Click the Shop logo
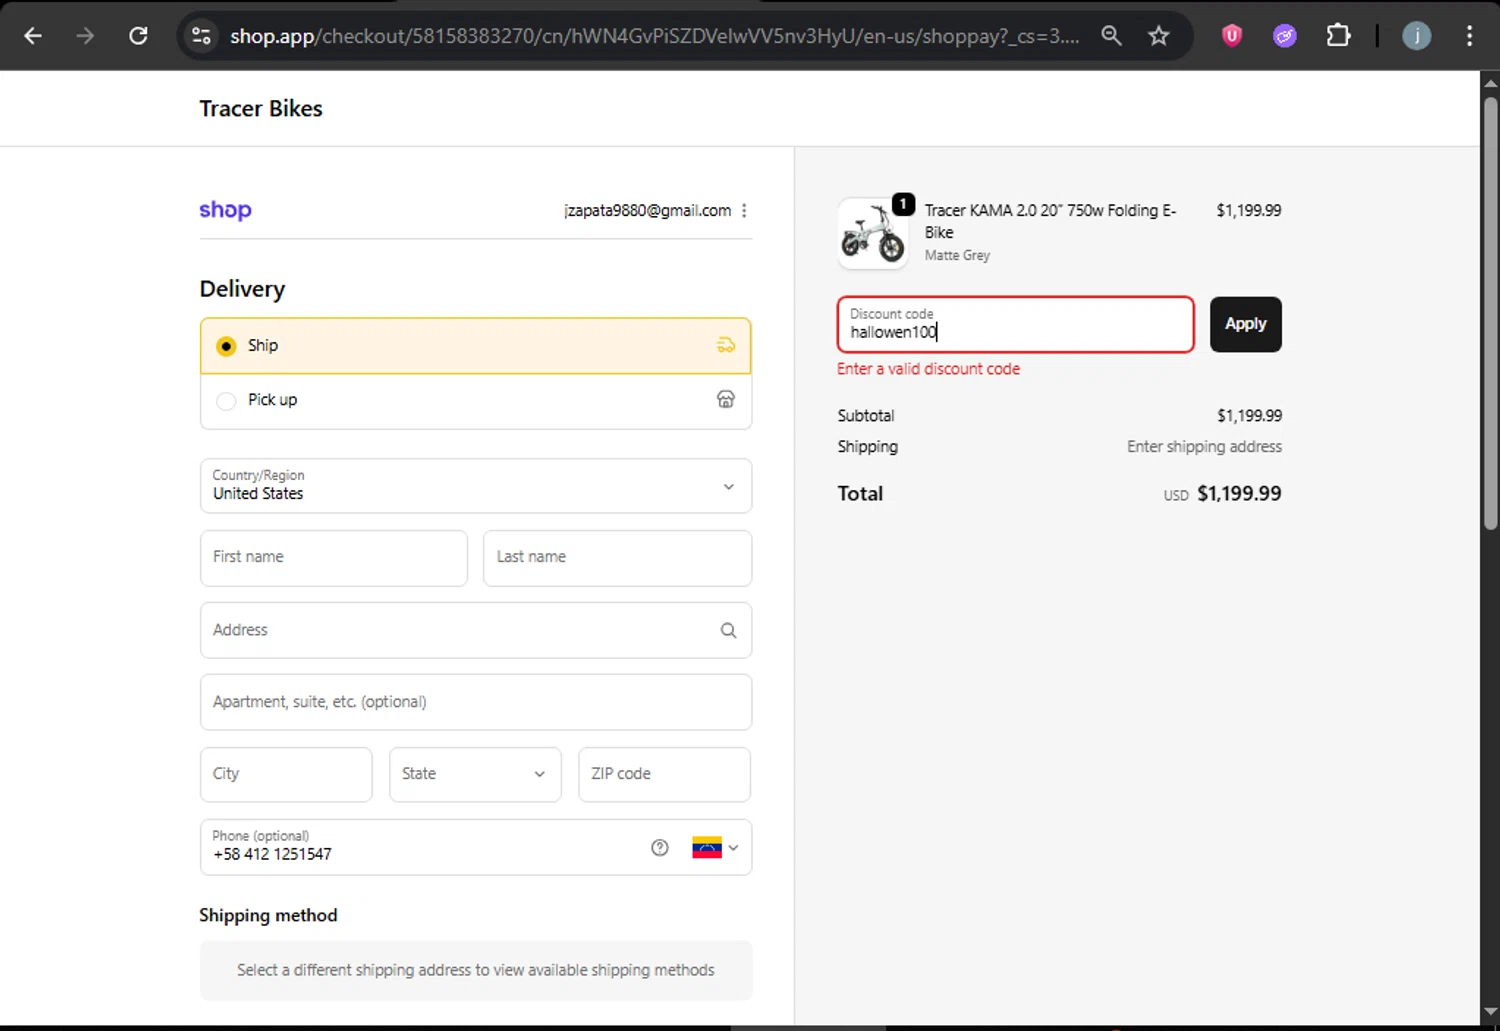The image size is (1500, 1031). tap(225, 210)
